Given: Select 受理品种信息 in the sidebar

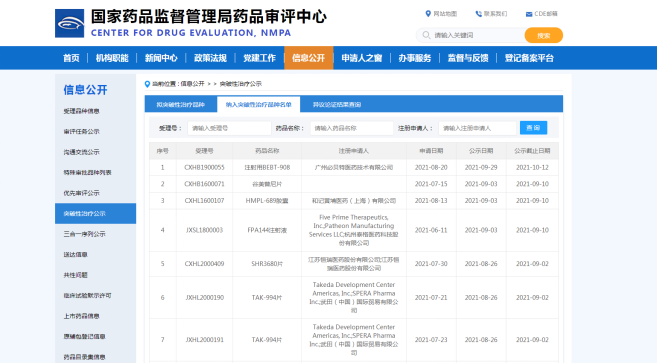Looking at the screenshot, I should tap(81, 111).
